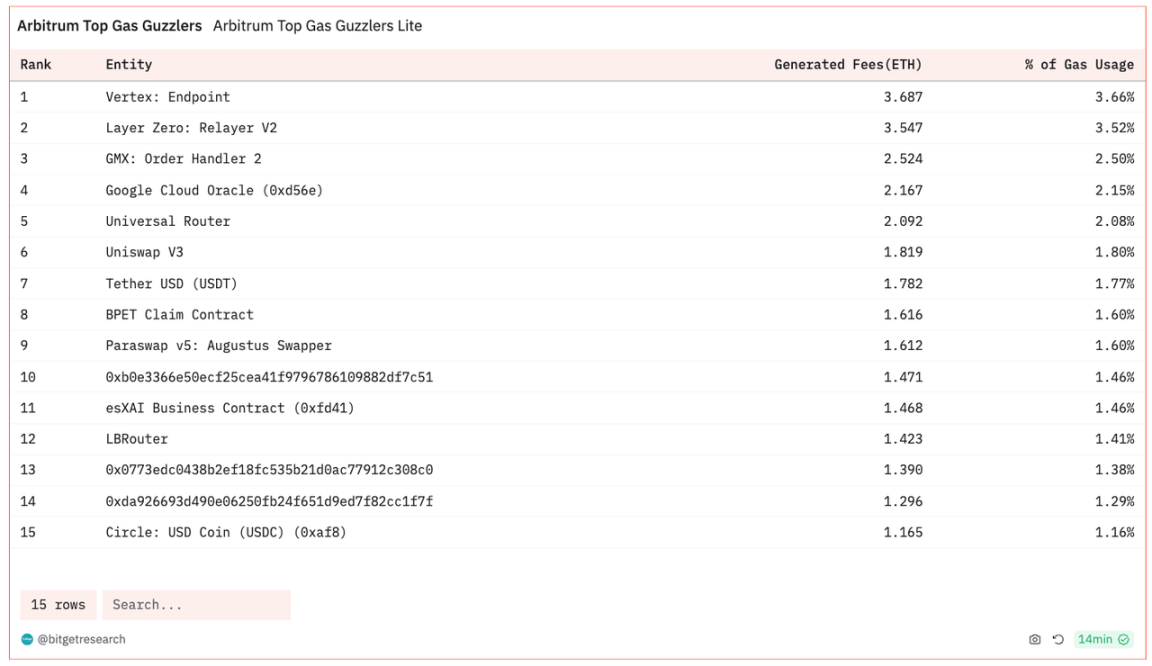Click the camera screenshot icon
This screenshot has width=1152, height=666.
point(1035,640)
